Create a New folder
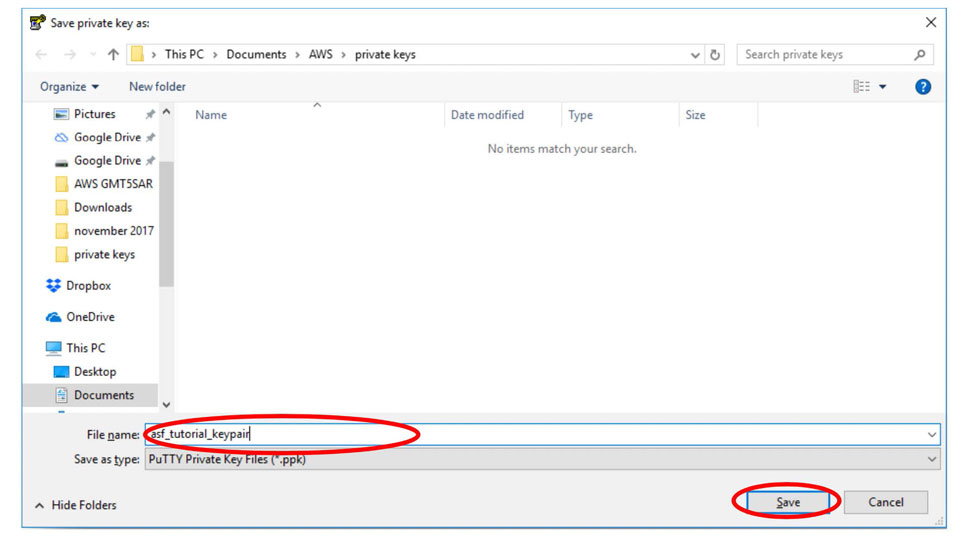960x550 pixels. 157,86
